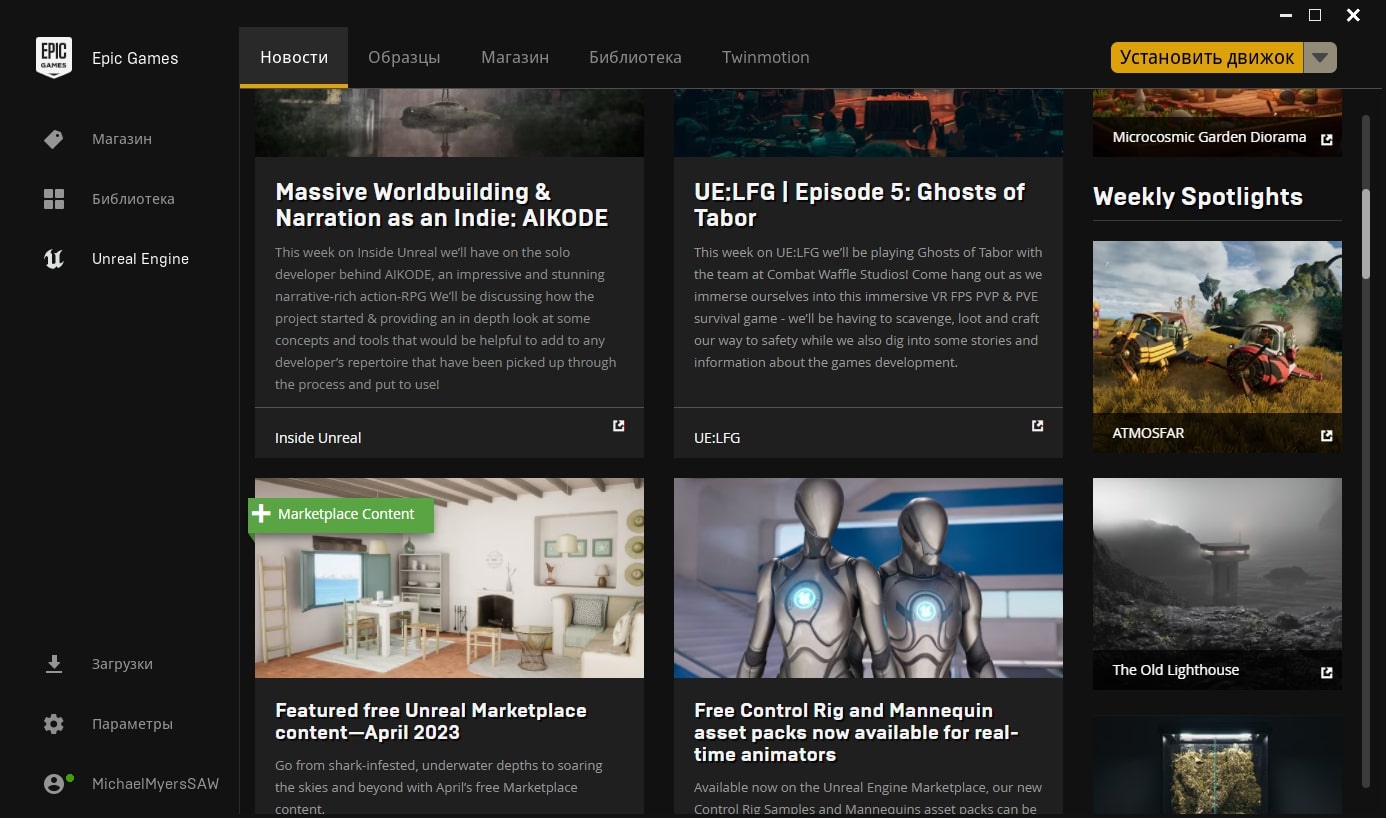Click the Inside Unreal footer label
This screenshot has width=1386, height=818.
click(x=318, y=438)
